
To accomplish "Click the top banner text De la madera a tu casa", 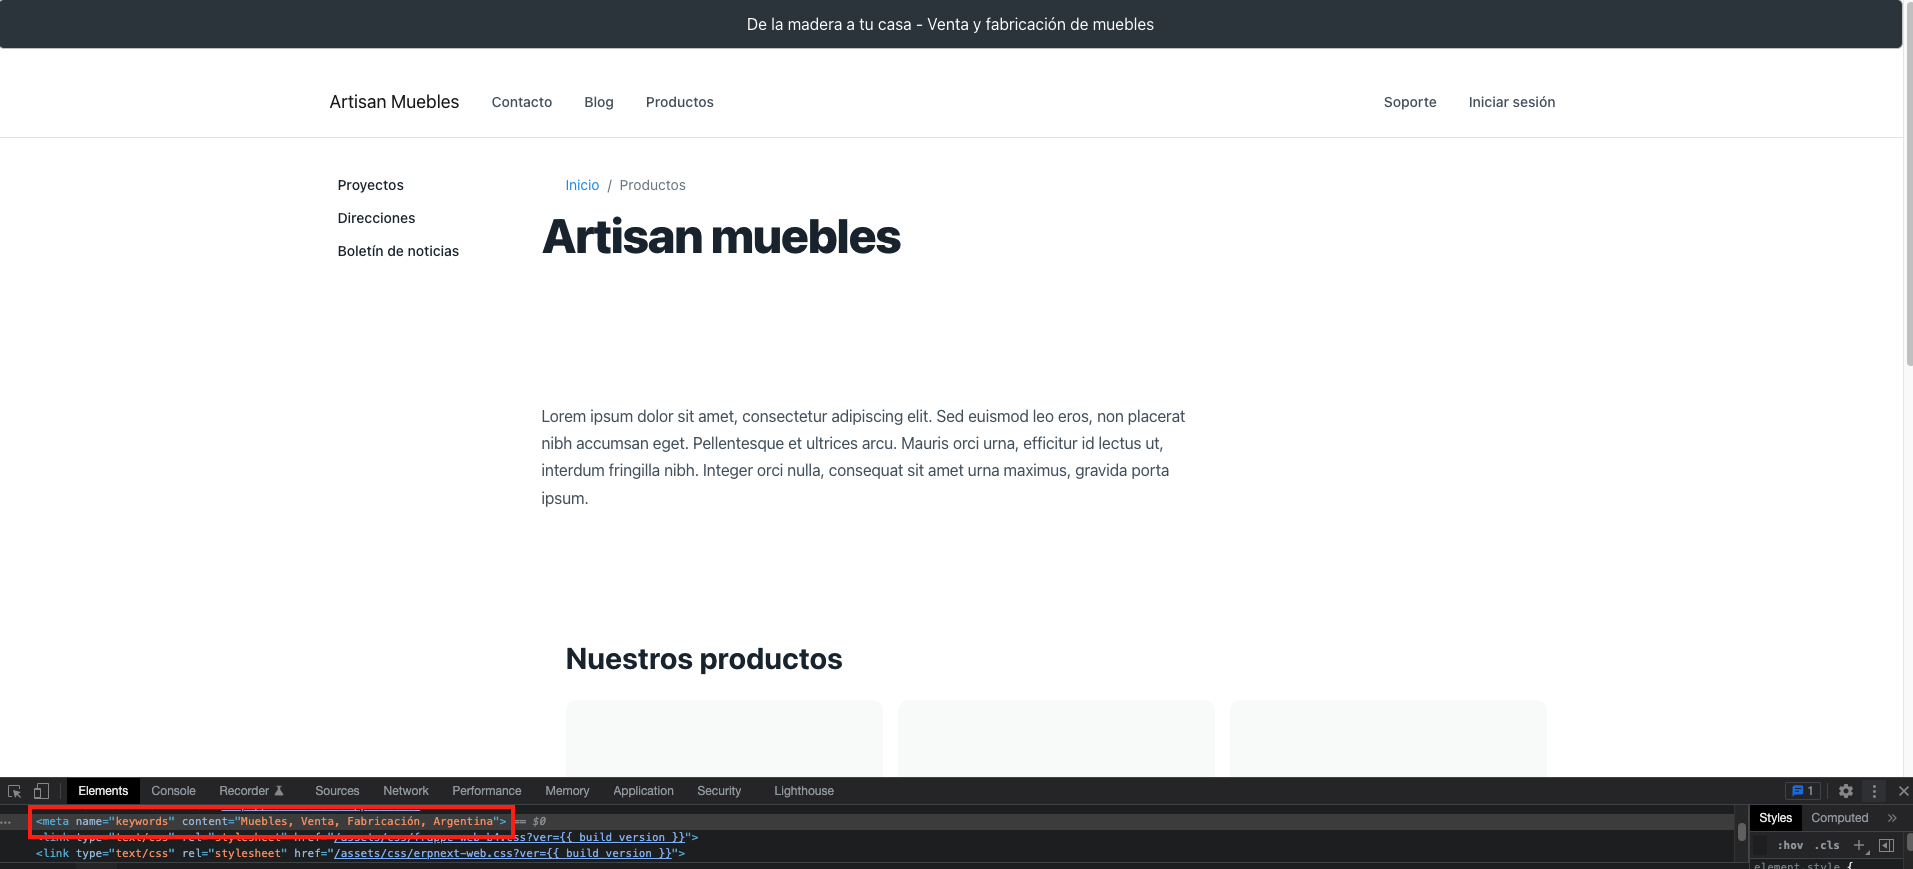I will pos(950,24).
